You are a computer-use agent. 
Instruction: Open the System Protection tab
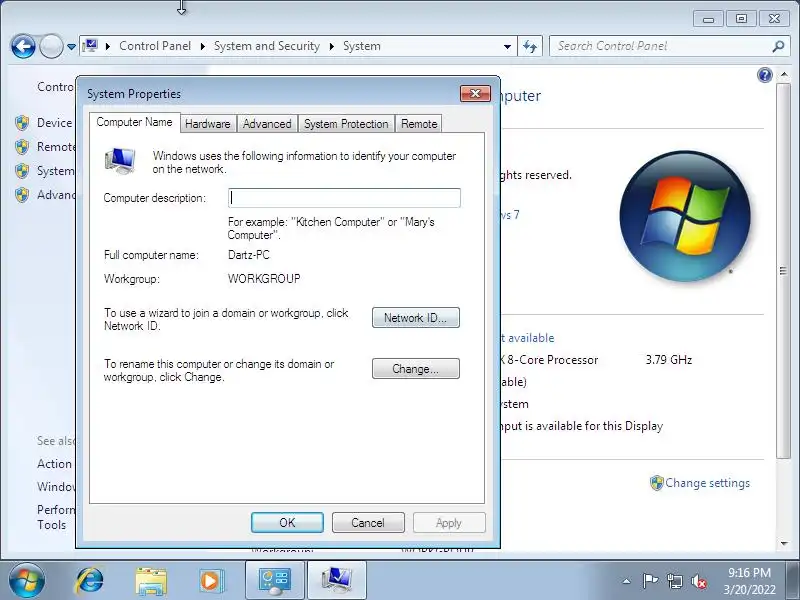pos(346,124)
